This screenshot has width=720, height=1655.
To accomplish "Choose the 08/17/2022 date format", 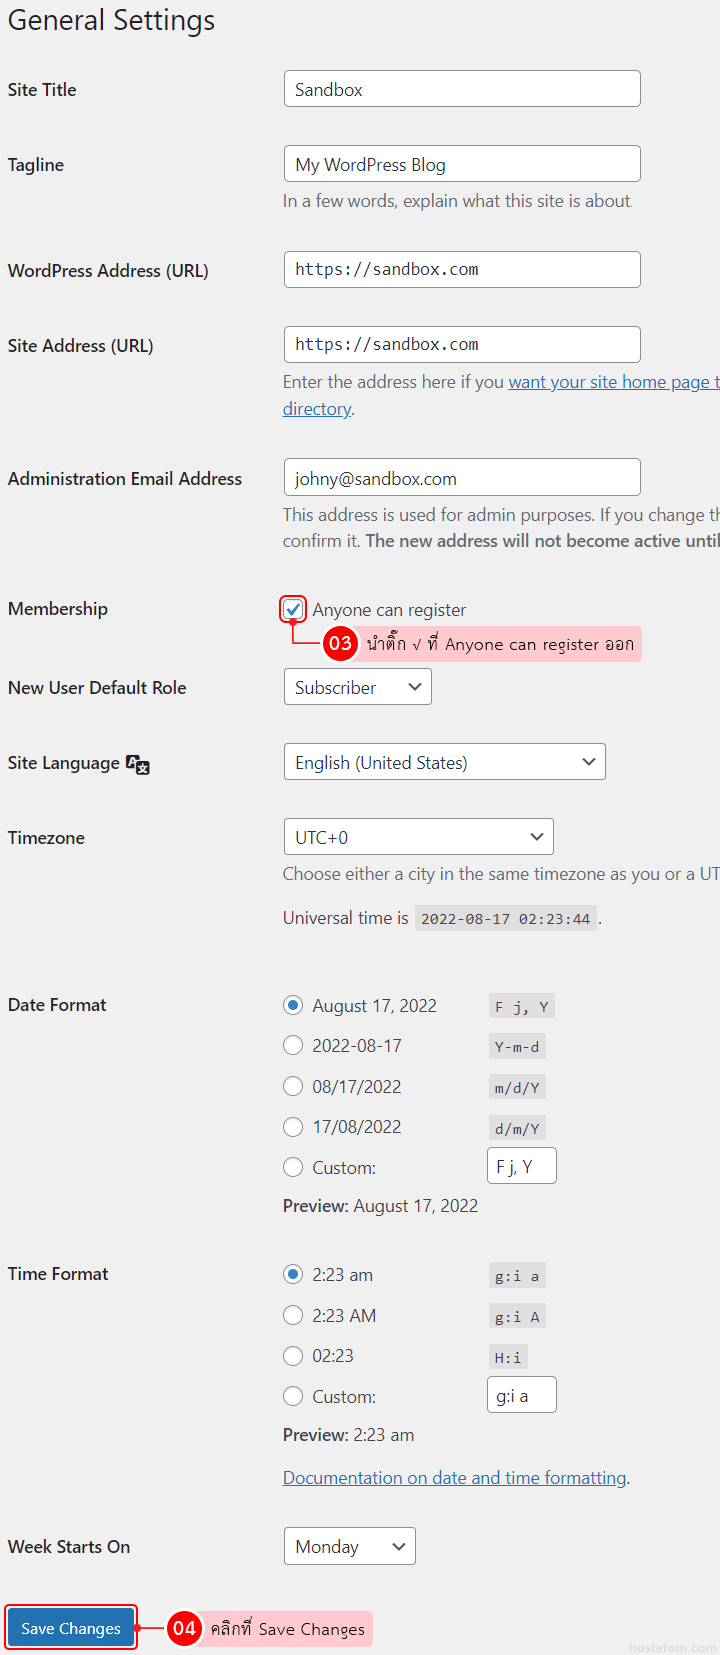I will tap(293, 1087).
